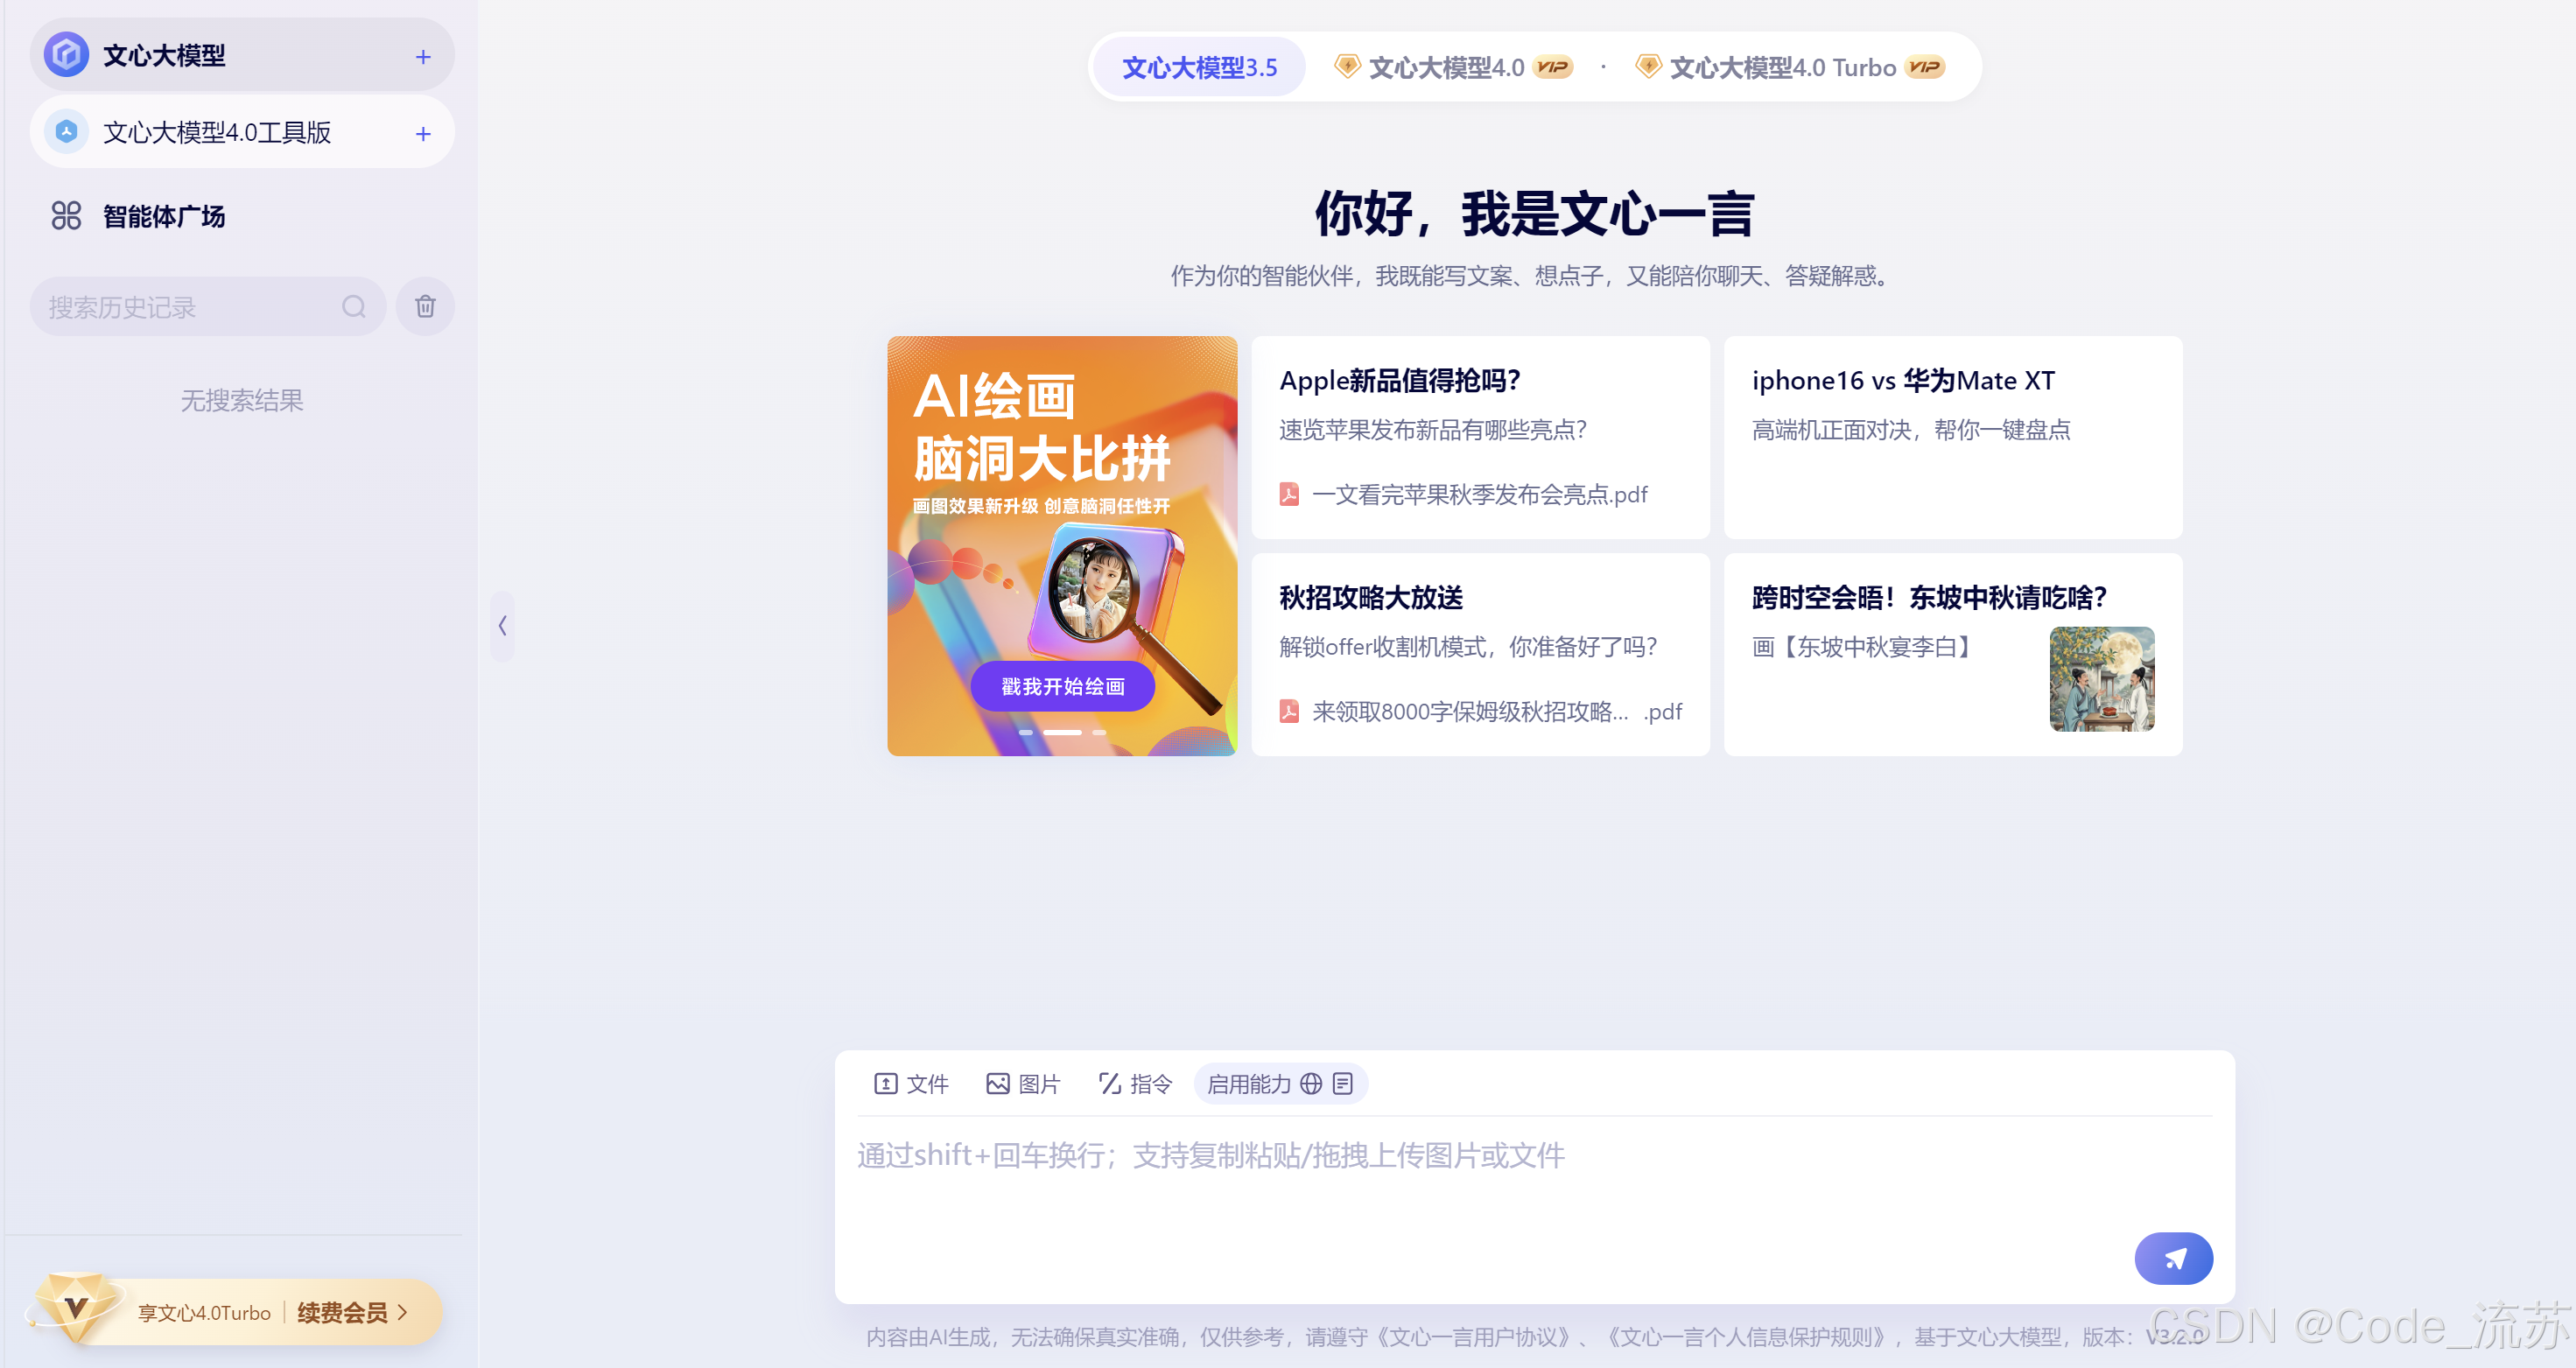Click the third carousel indicator dot on banner
Viewport: 2576px width, 1368px height.
point(1099,732)
